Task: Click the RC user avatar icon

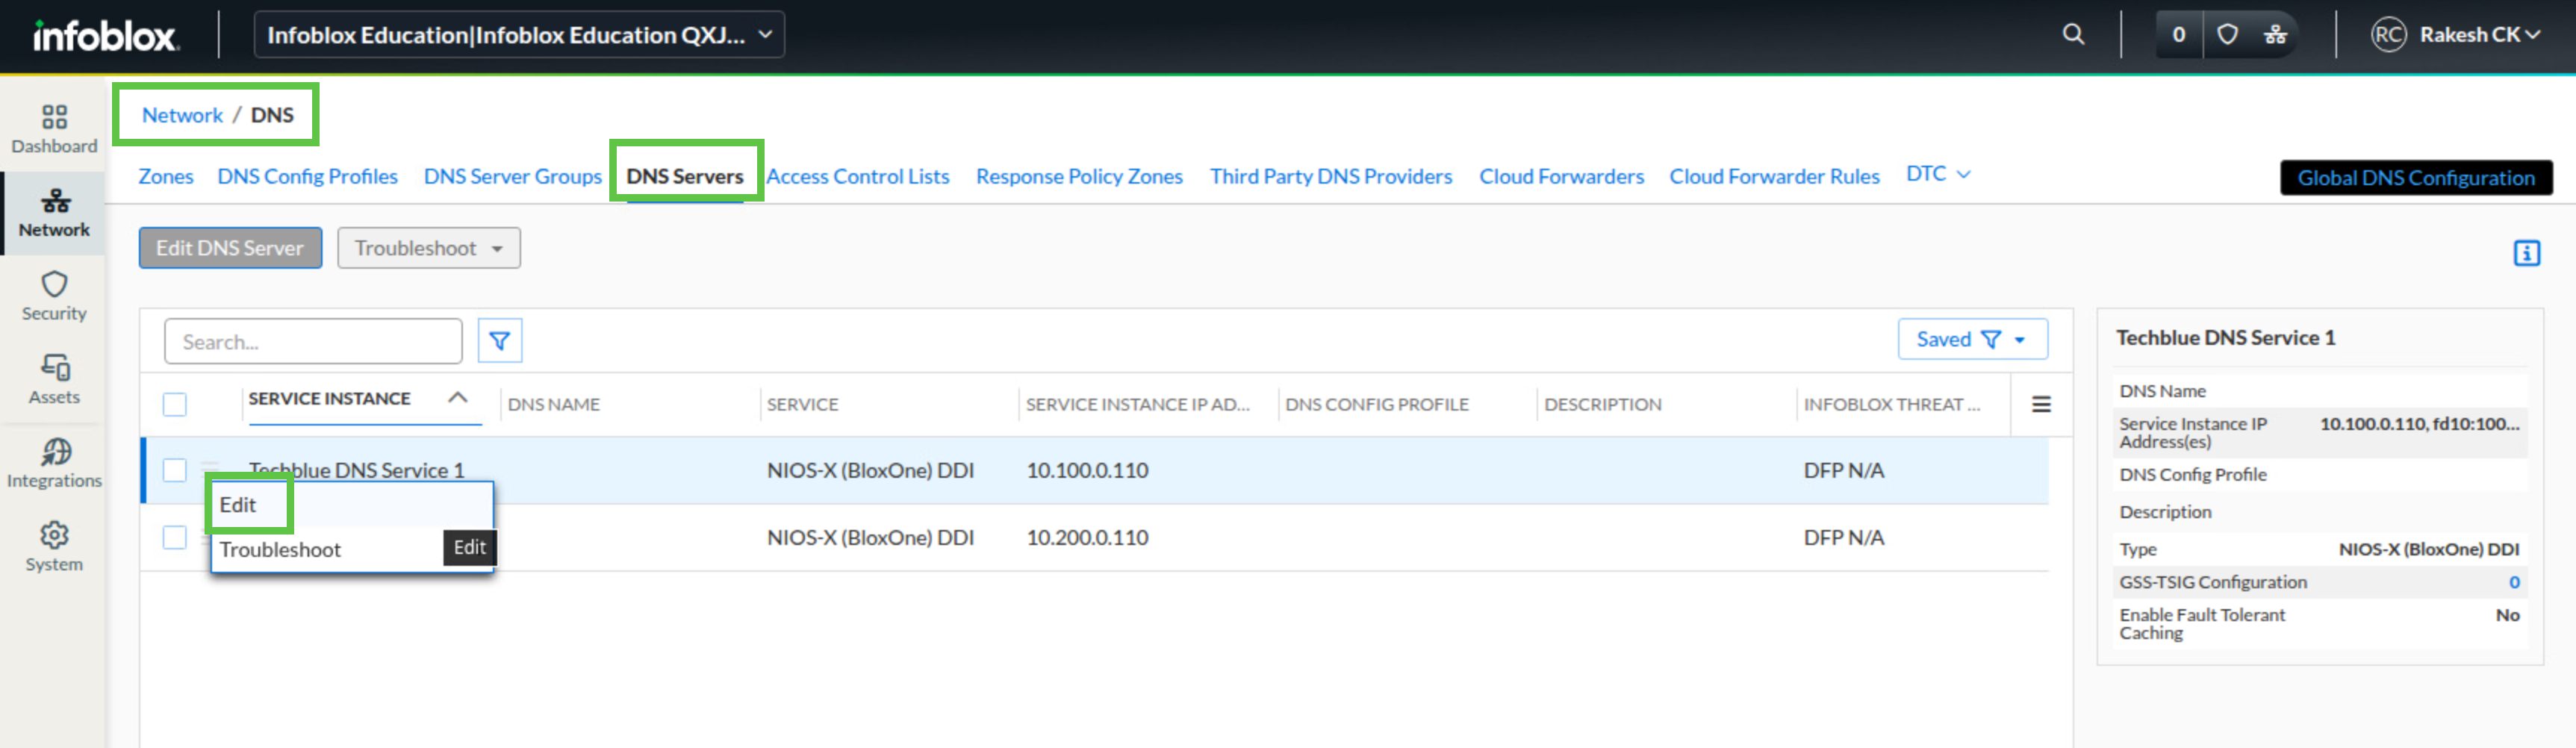Action: tap(2388, 35)
